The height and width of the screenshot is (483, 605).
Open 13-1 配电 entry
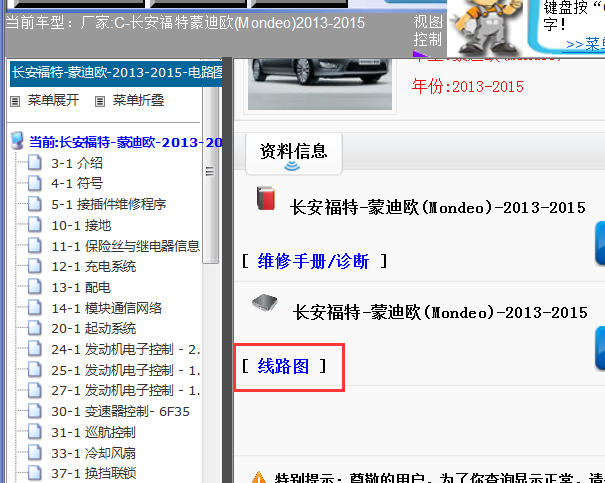(81, 287)
